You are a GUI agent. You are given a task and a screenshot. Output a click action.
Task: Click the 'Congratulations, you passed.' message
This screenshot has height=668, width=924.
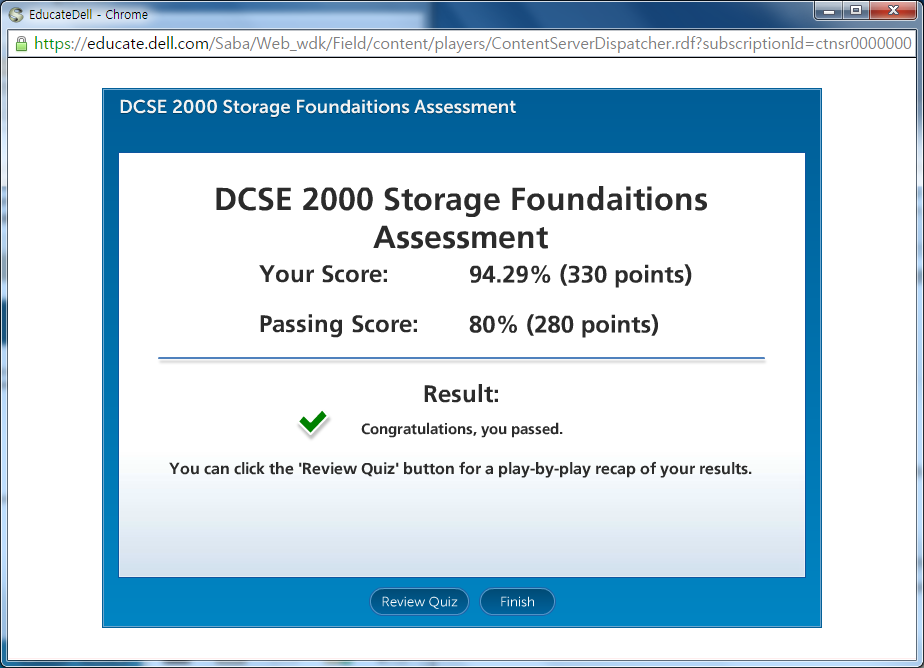pyautogui.click(x=461, y=429)
